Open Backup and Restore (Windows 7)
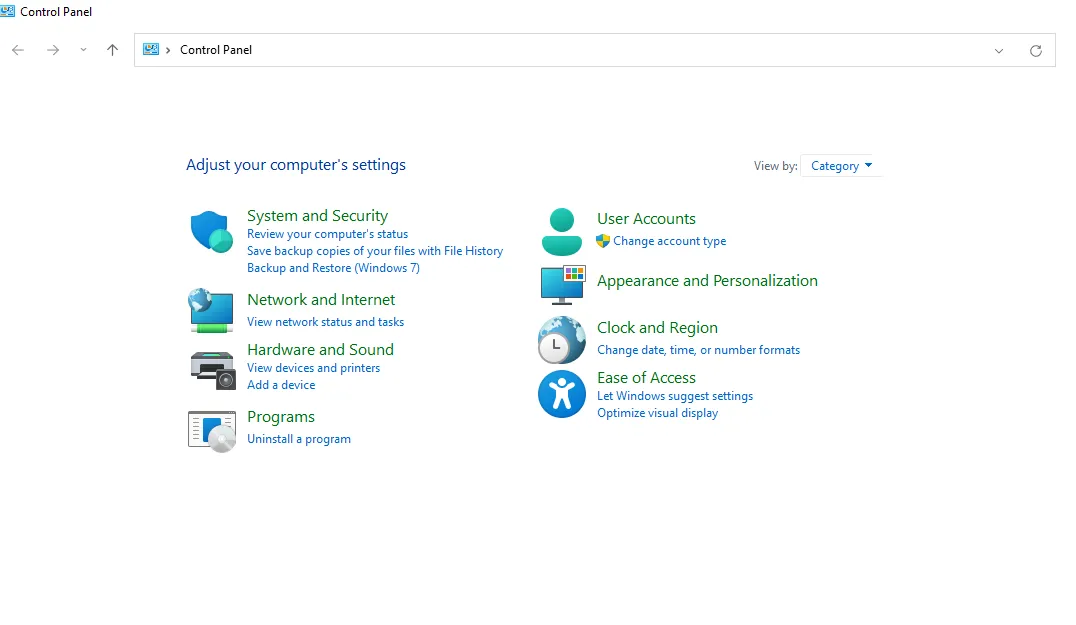Screen dimensions: 1076x625 [333, 268]
